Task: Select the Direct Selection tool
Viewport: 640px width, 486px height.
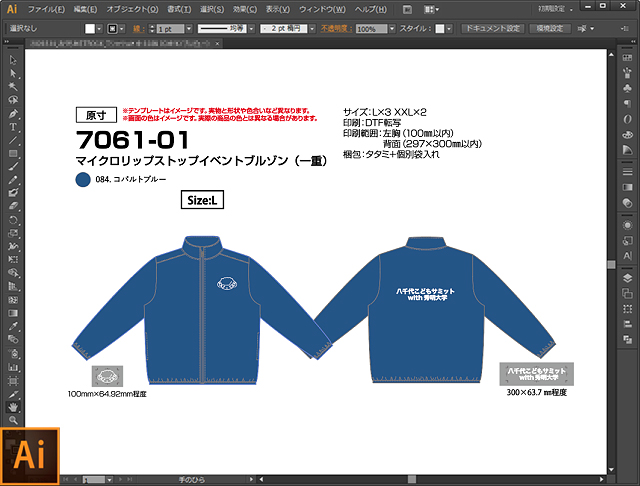Action: coord(13,74)
